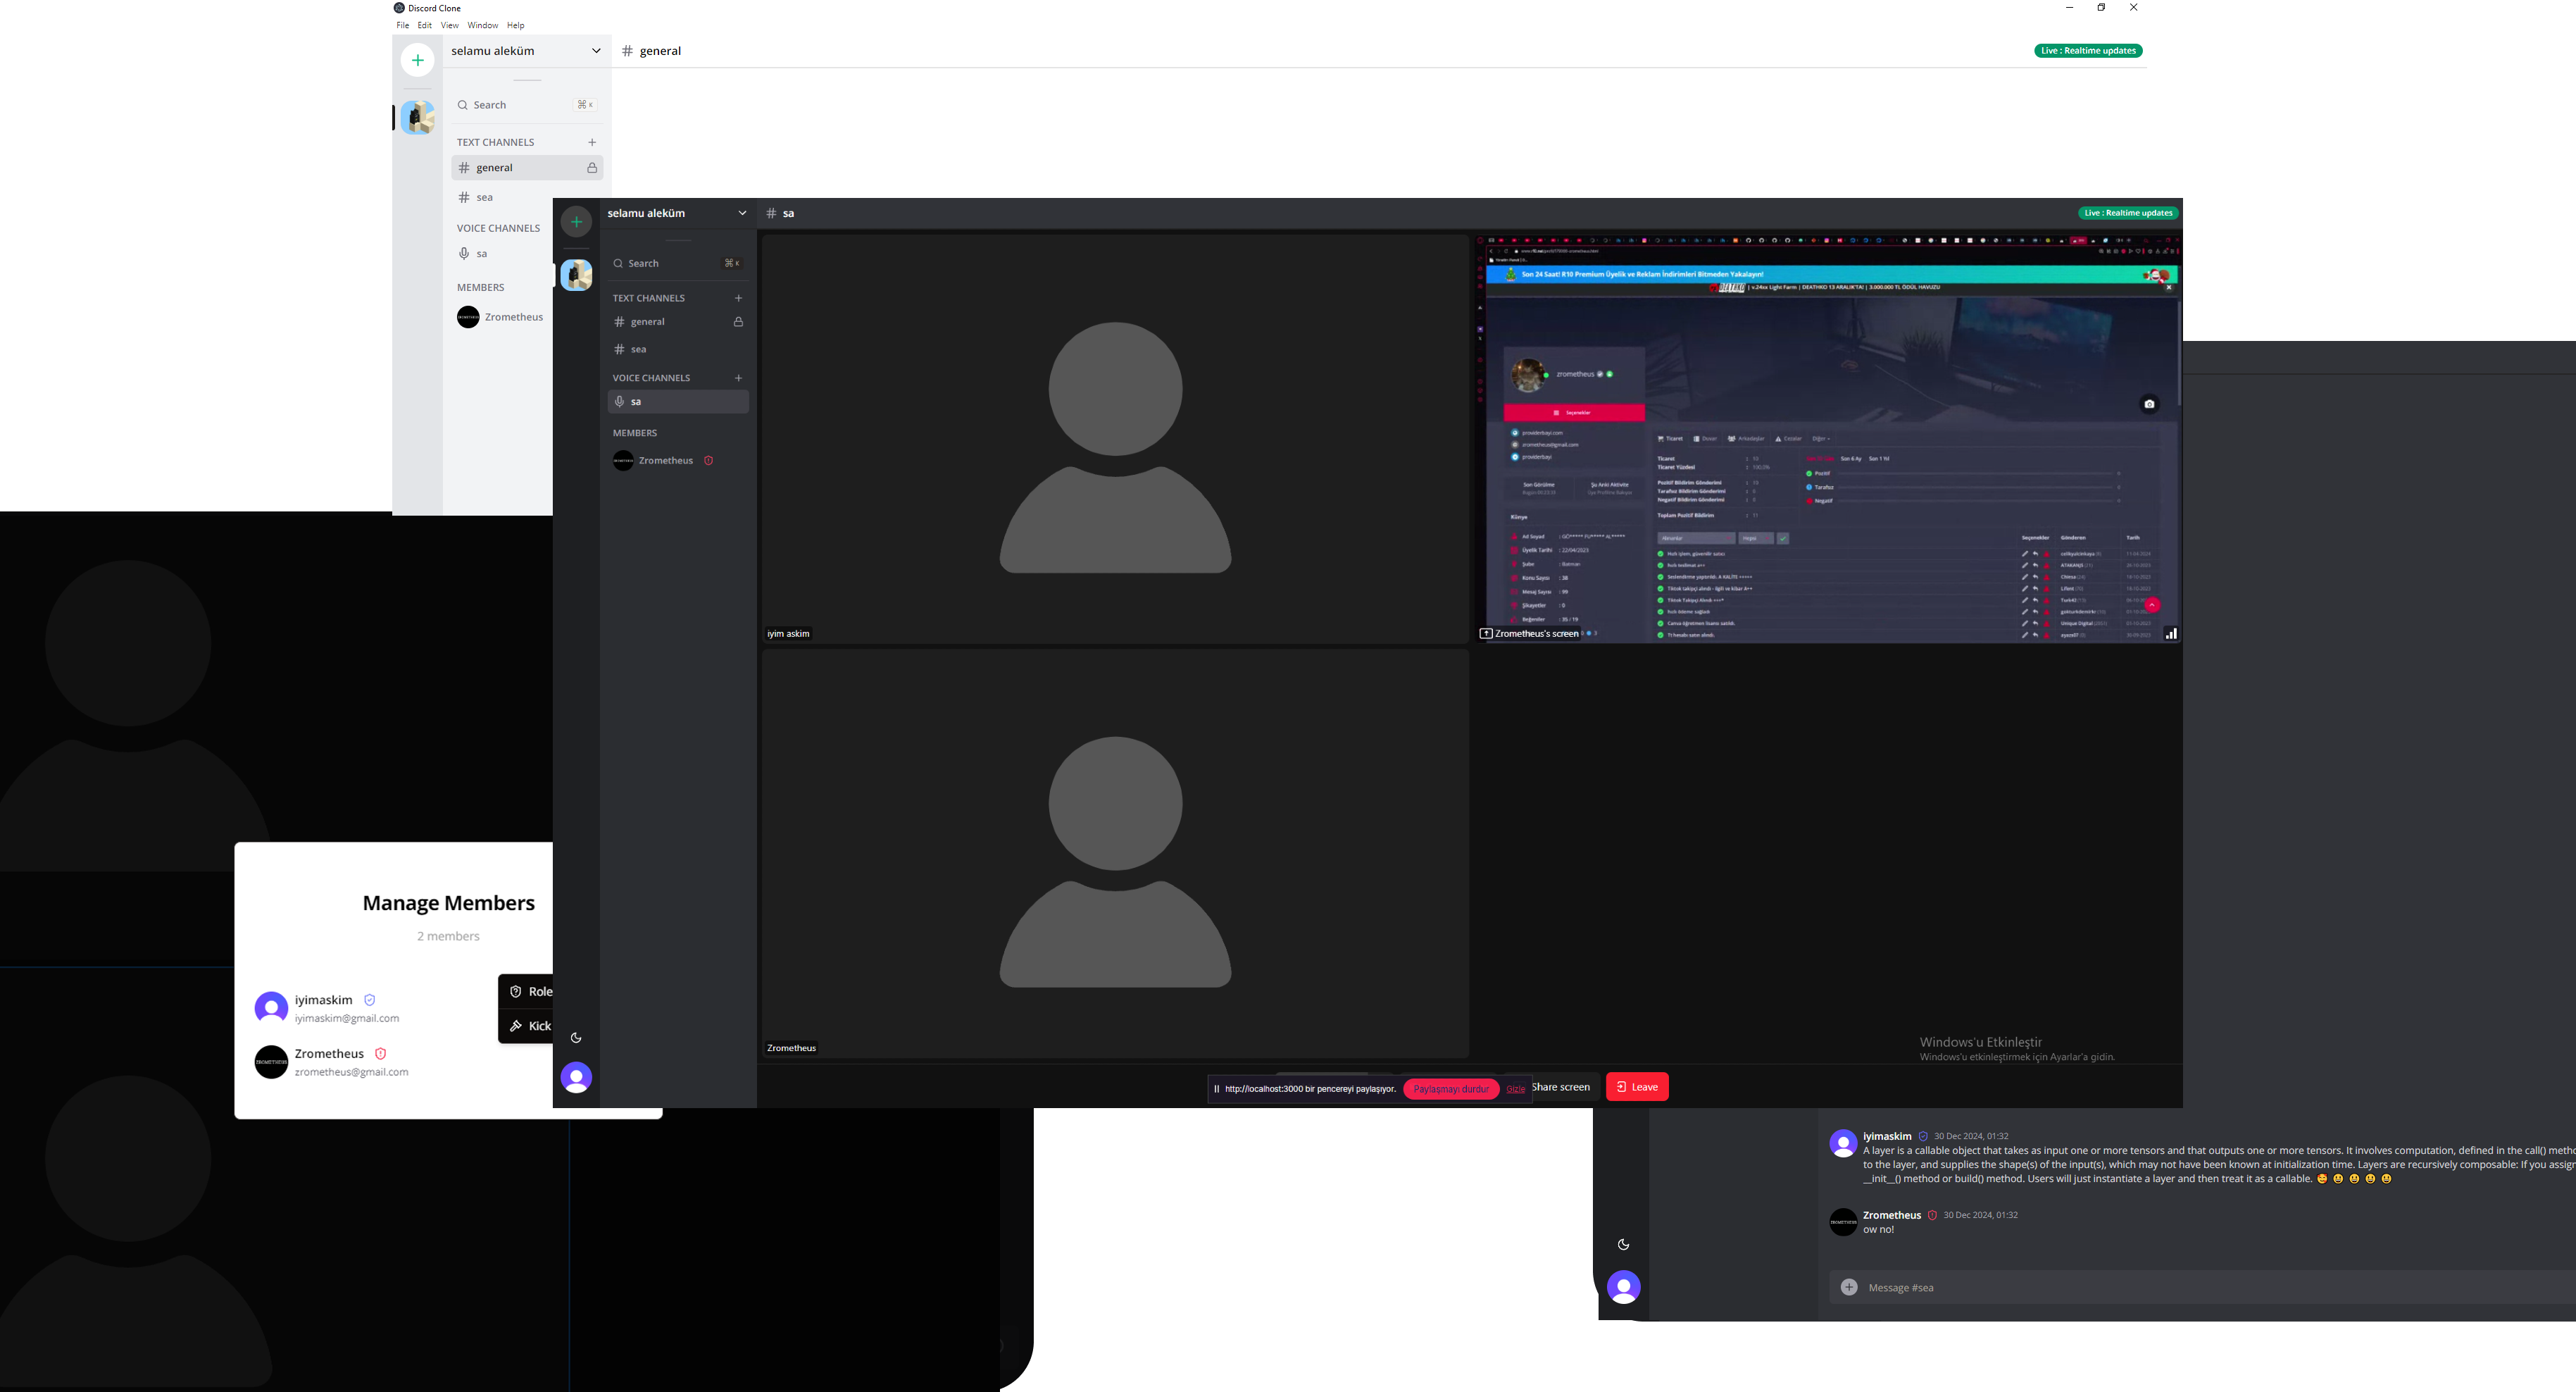Select general channel in the dark window
Viewport: 2576px width, 1392px height.
tap(678, 322)
